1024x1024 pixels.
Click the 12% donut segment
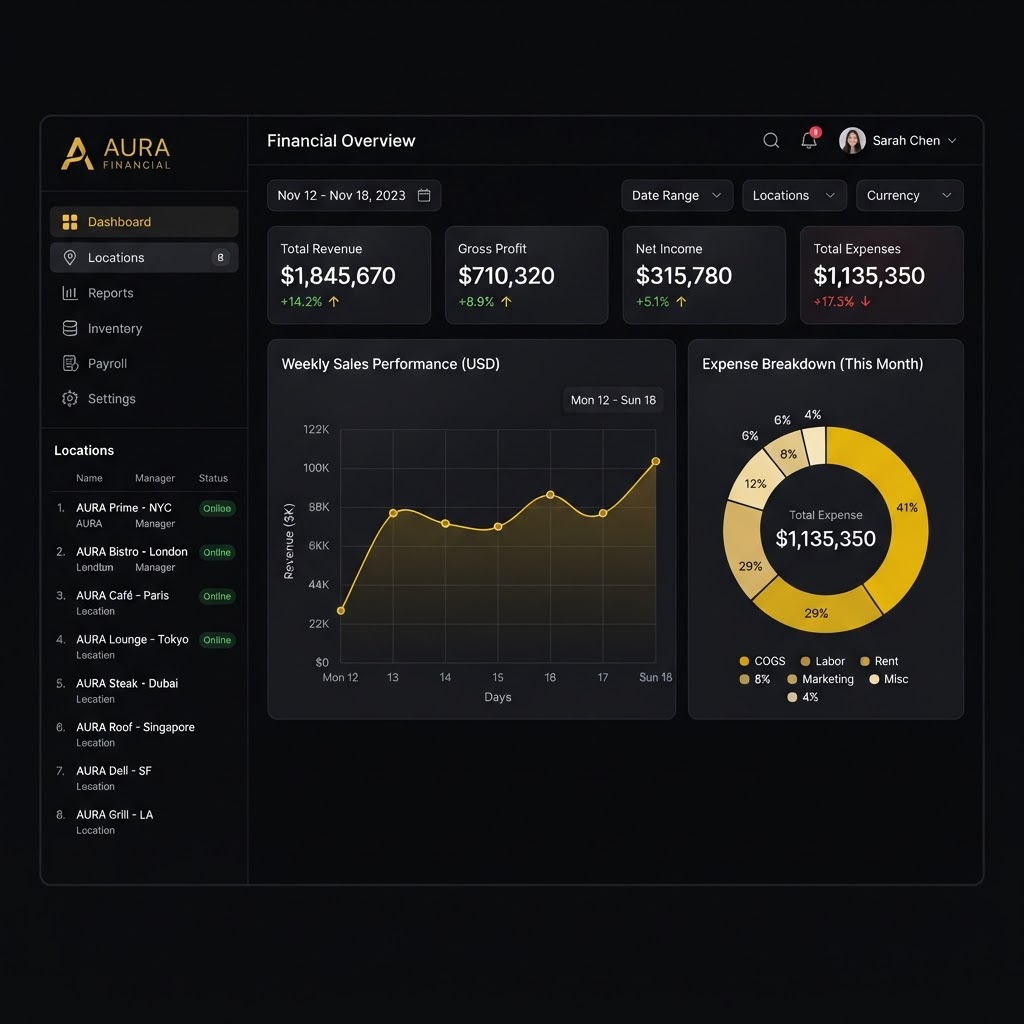[754, 482]
